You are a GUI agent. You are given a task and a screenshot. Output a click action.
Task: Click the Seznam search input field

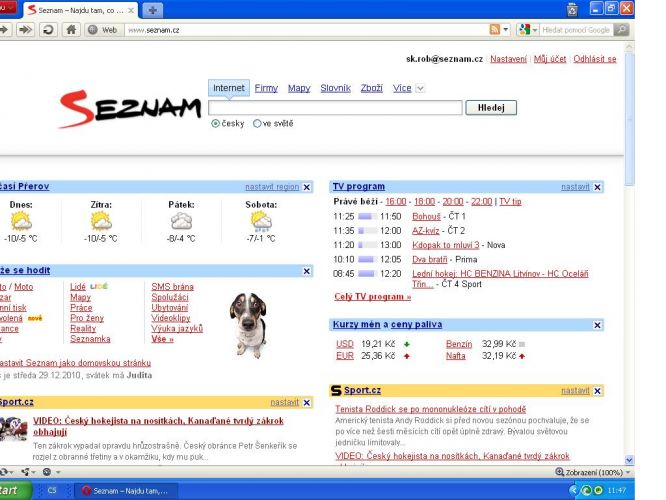click(x=335, y=108)
